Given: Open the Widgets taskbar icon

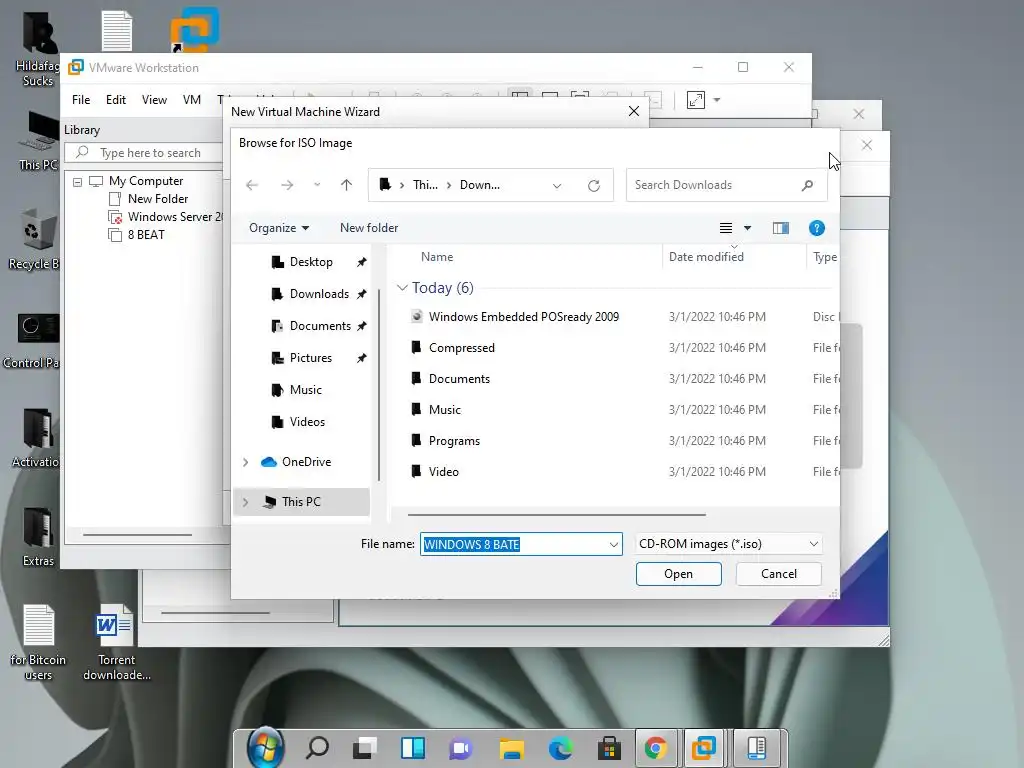Looking at the screenshot, I should pyautogui.click(x=413, y=747).
